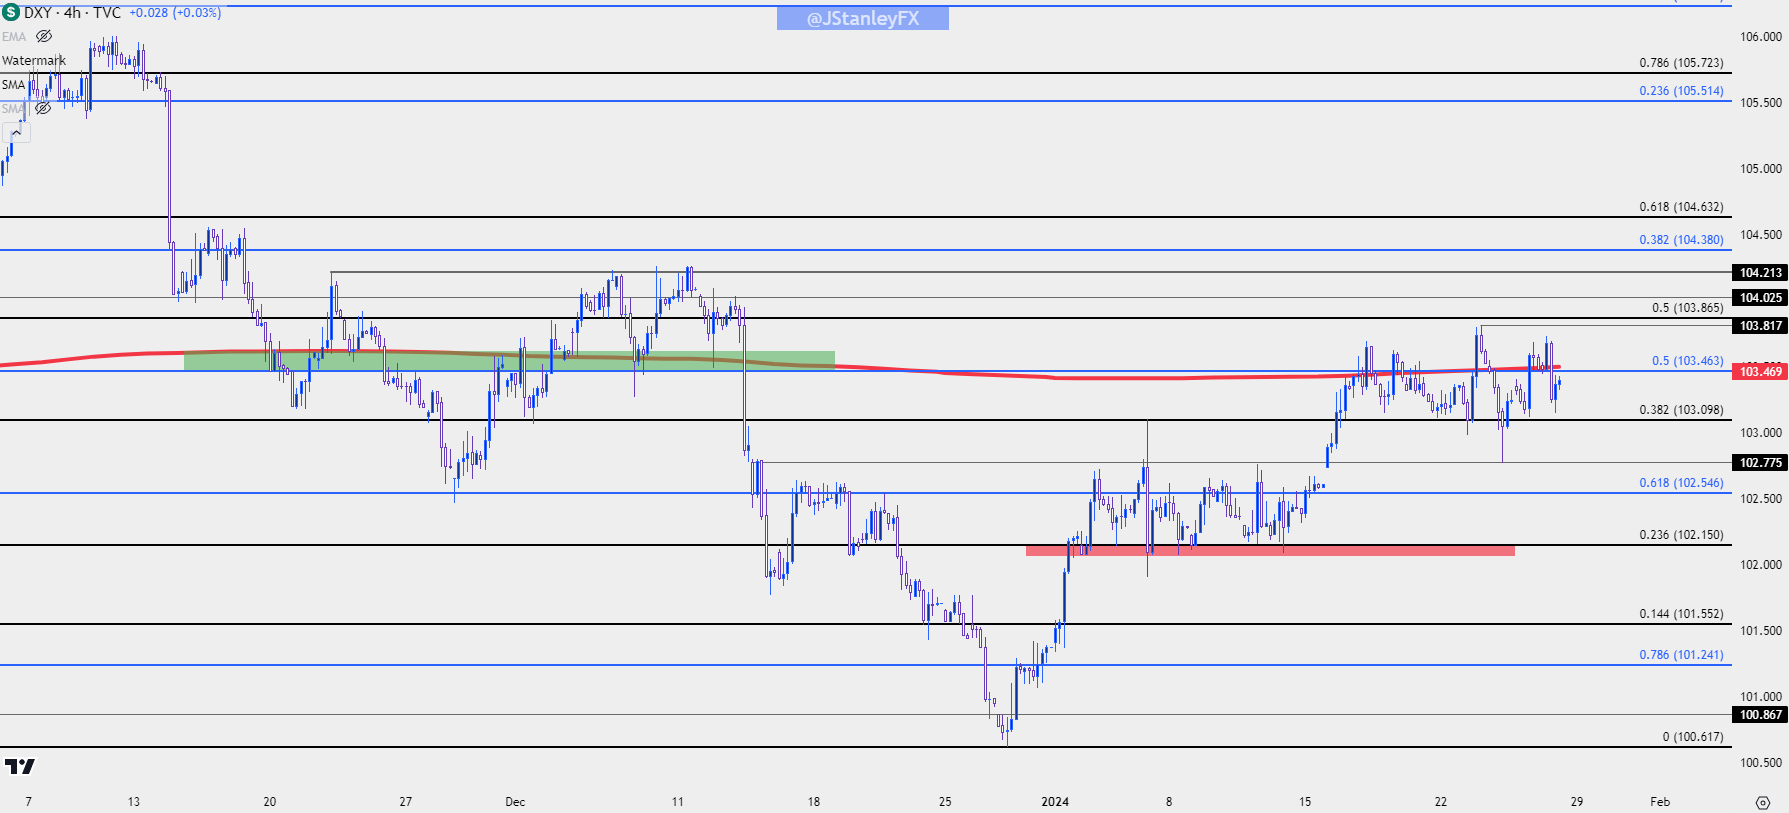
Task: Select the blue 0.236 (105.514) Fibonacci label
Action: tap(1681, 90)
